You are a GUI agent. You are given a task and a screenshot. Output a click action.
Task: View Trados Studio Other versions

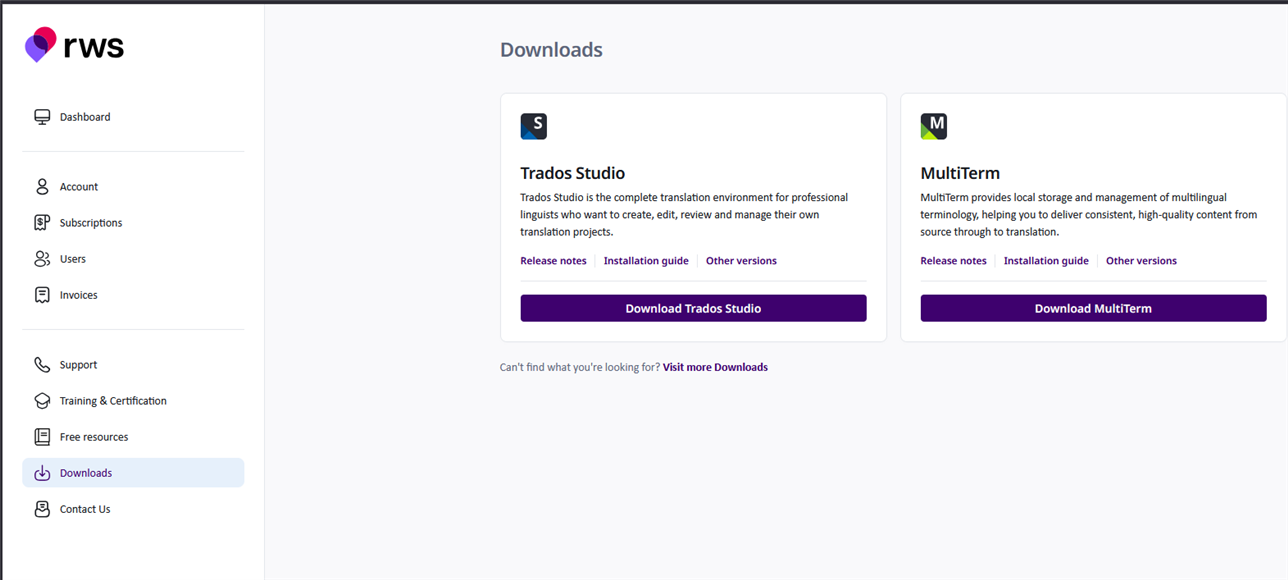coord(741,261)
